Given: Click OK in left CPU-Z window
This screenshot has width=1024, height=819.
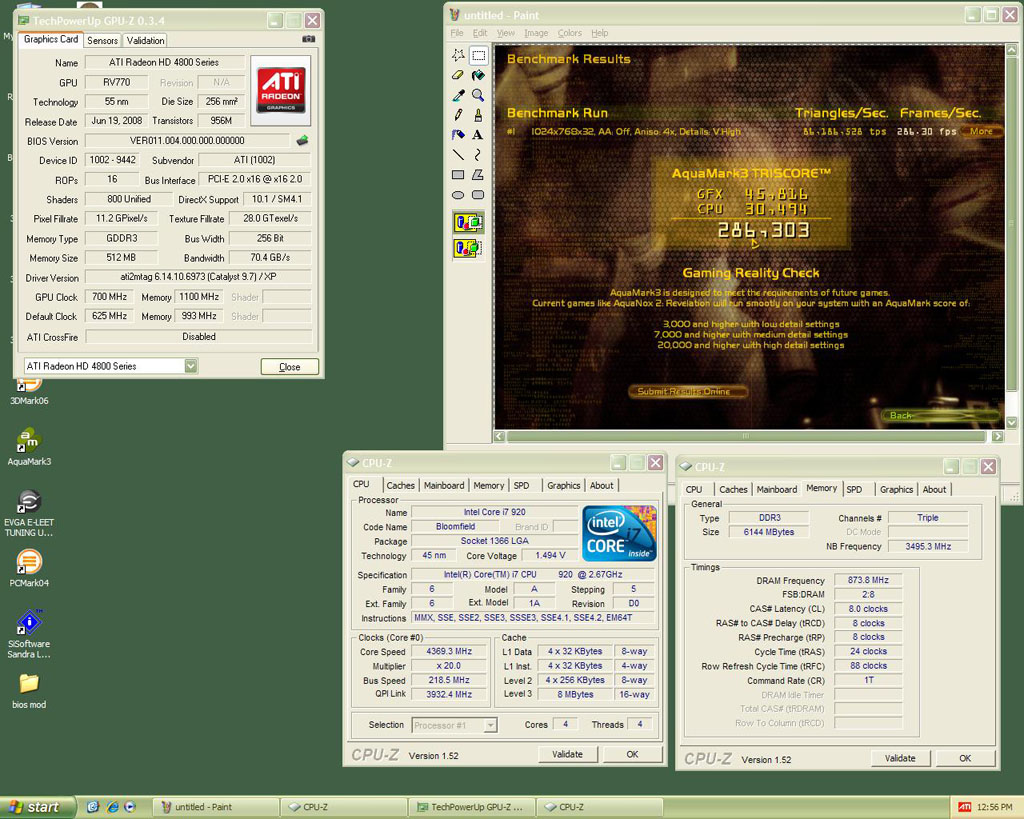Looking at the screenshot, I should coord(632,754).
